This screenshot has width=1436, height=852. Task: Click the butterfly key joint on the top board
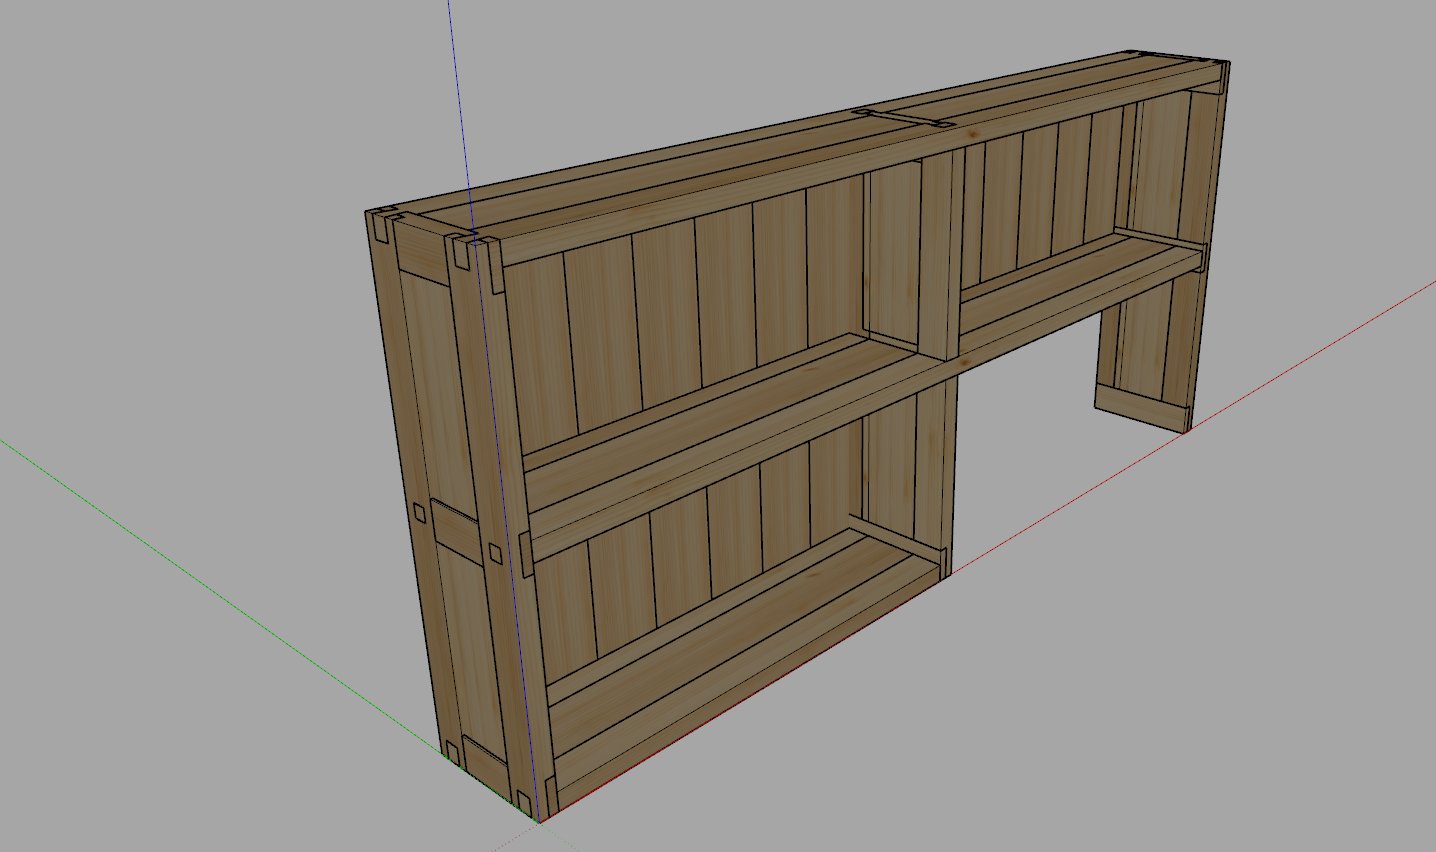903,117
